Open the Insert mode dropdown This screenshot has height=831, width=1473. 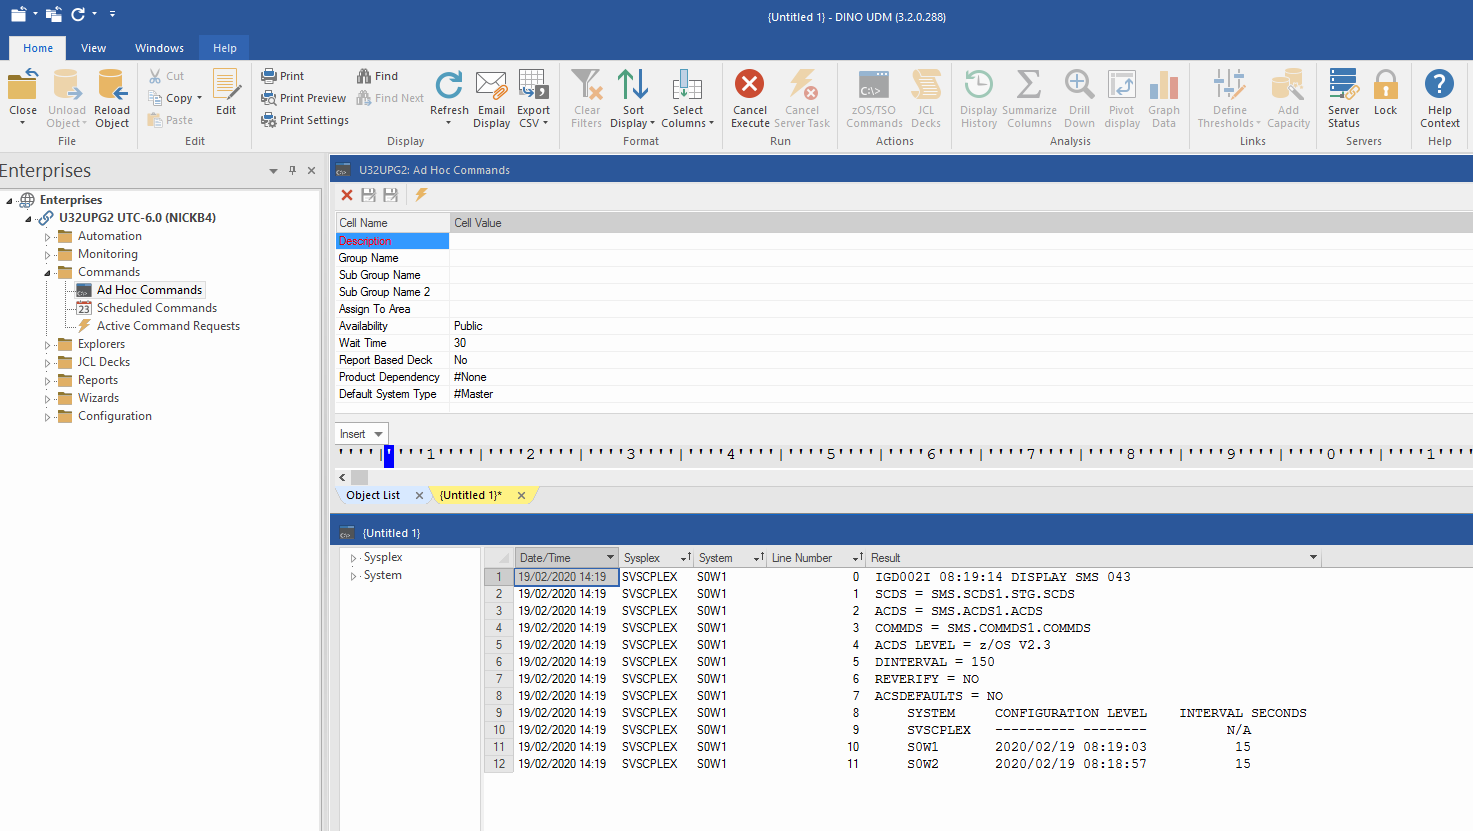pos(378,434)
